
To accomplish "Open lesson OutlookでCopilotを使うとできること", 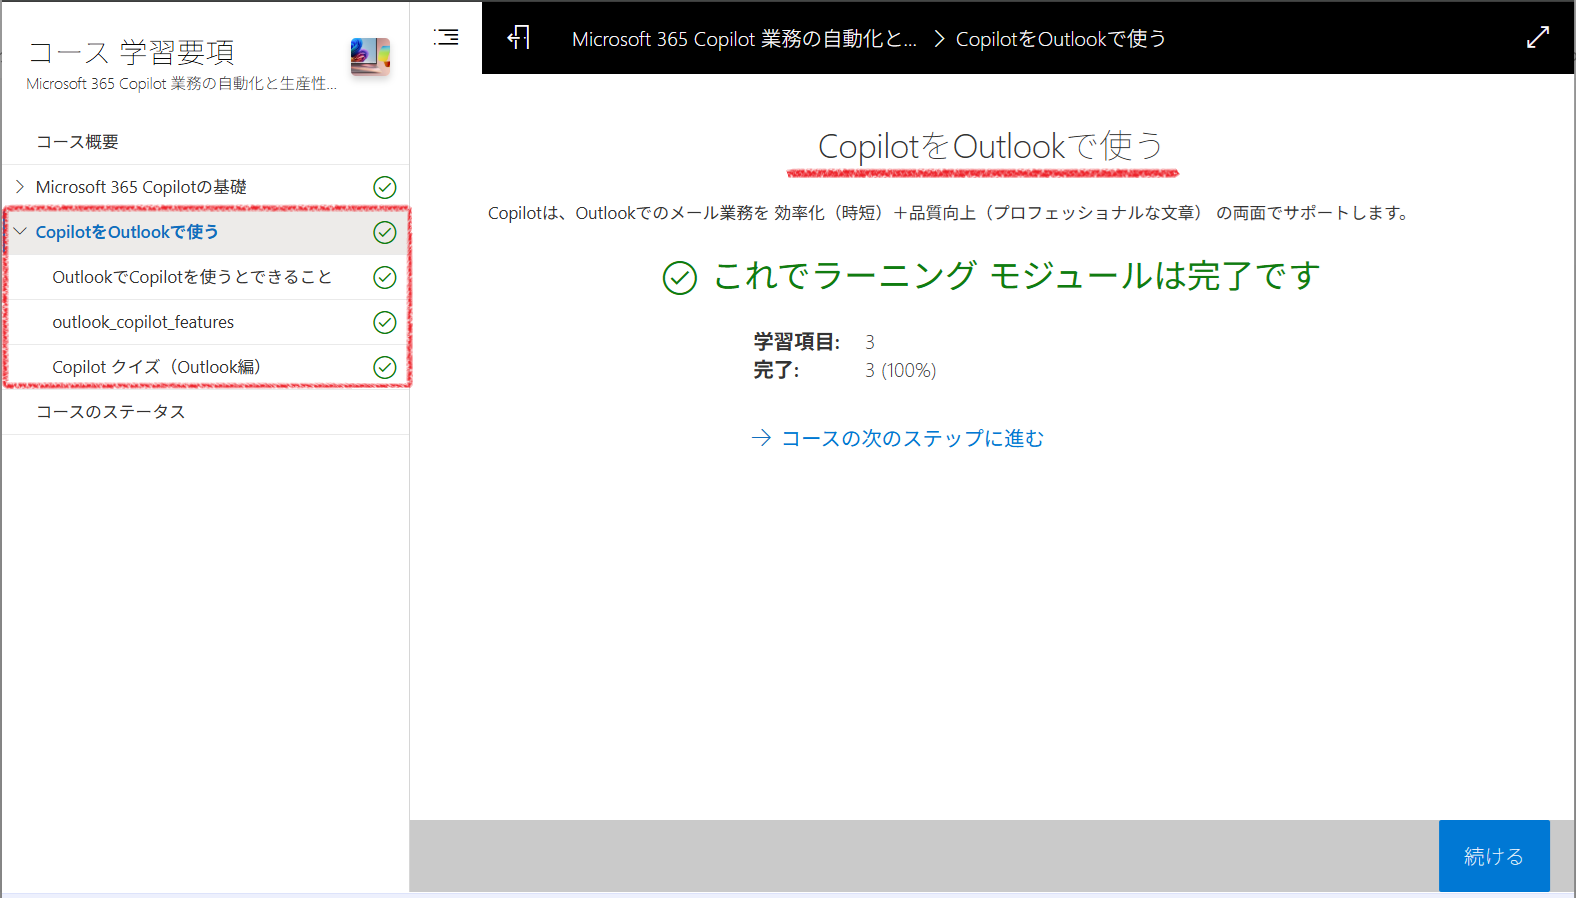I will [x=192, y=277].
